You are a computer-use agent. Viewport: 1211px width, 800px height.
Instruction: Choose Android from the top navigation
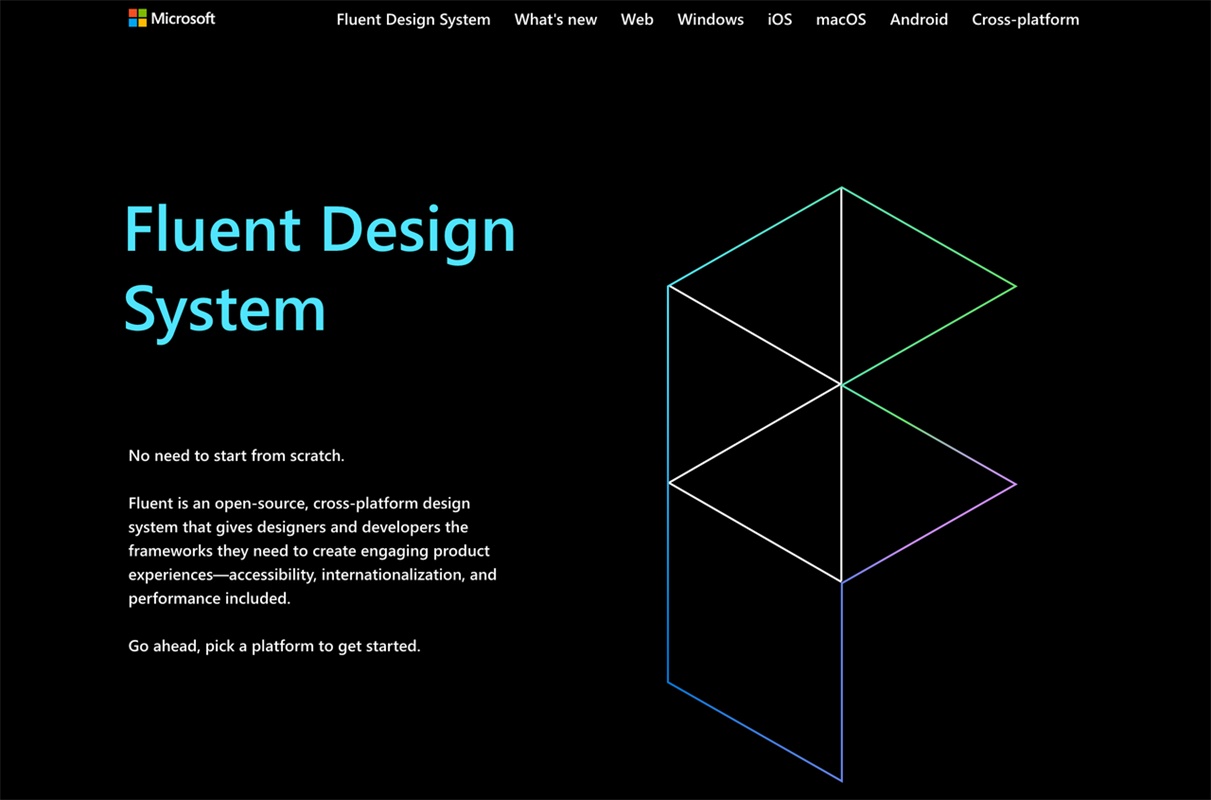[919, 19]
